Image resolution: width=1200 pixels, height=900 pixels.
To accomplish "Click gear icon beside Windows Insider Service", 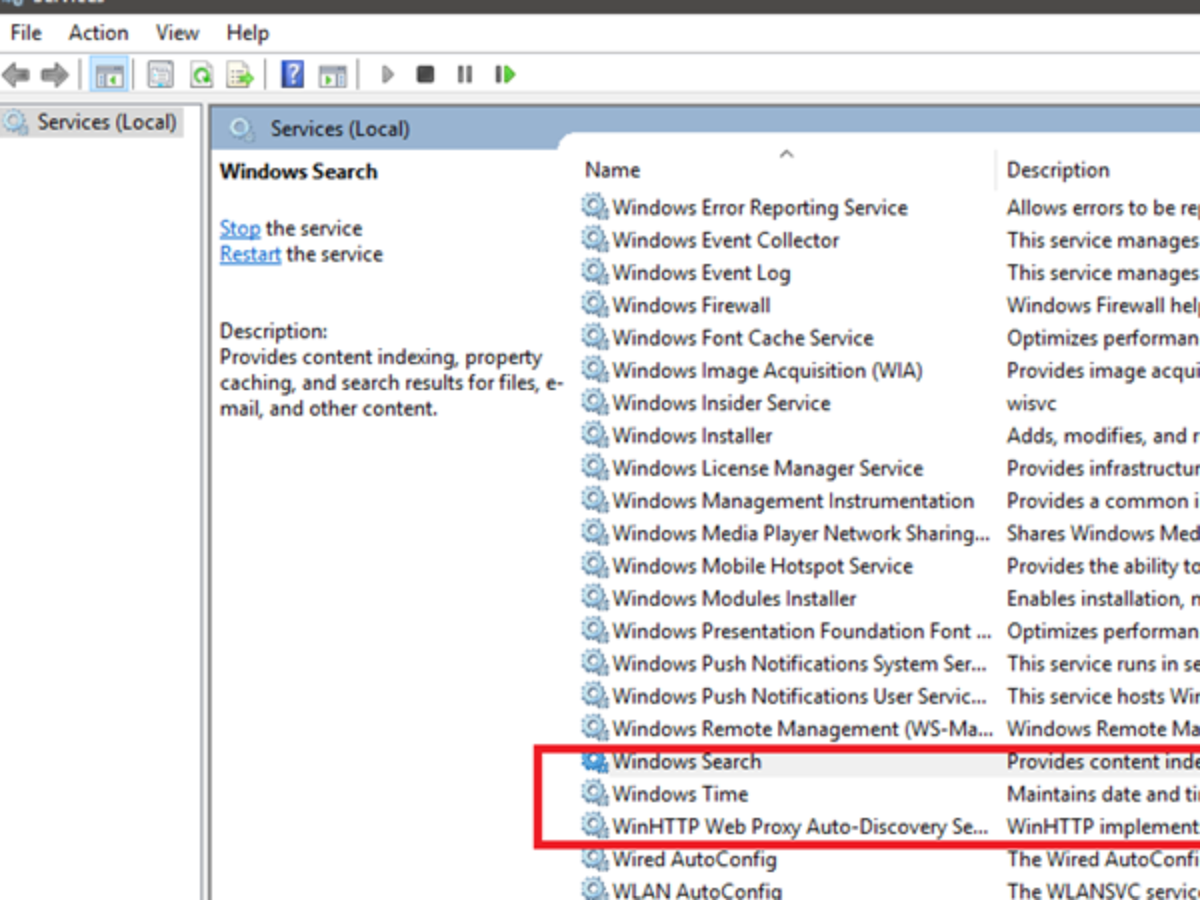I will pos(595,403).
